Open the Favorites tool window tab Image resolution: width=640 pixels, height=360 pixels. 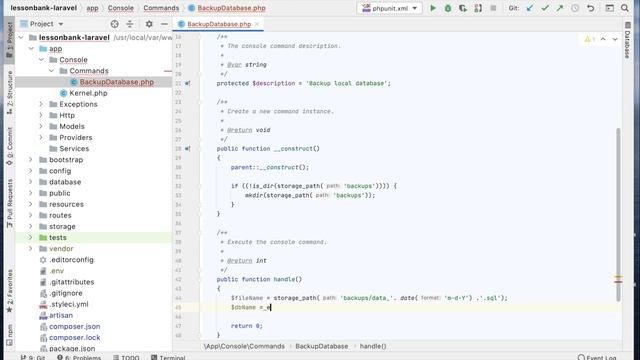pyautogui.click(x=9, y=291)
